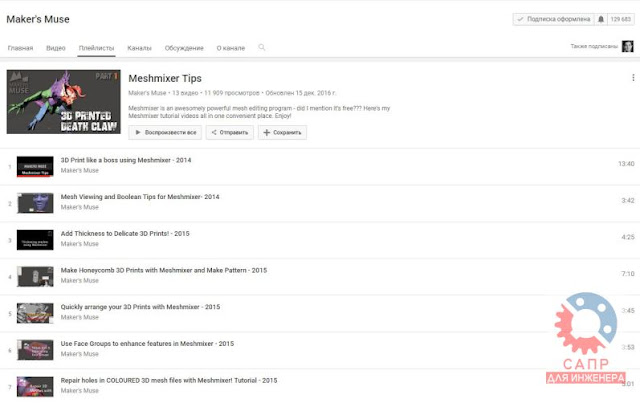Click the 'Обновлен 15 дек. 2016 г.' text

coord(301,93)
